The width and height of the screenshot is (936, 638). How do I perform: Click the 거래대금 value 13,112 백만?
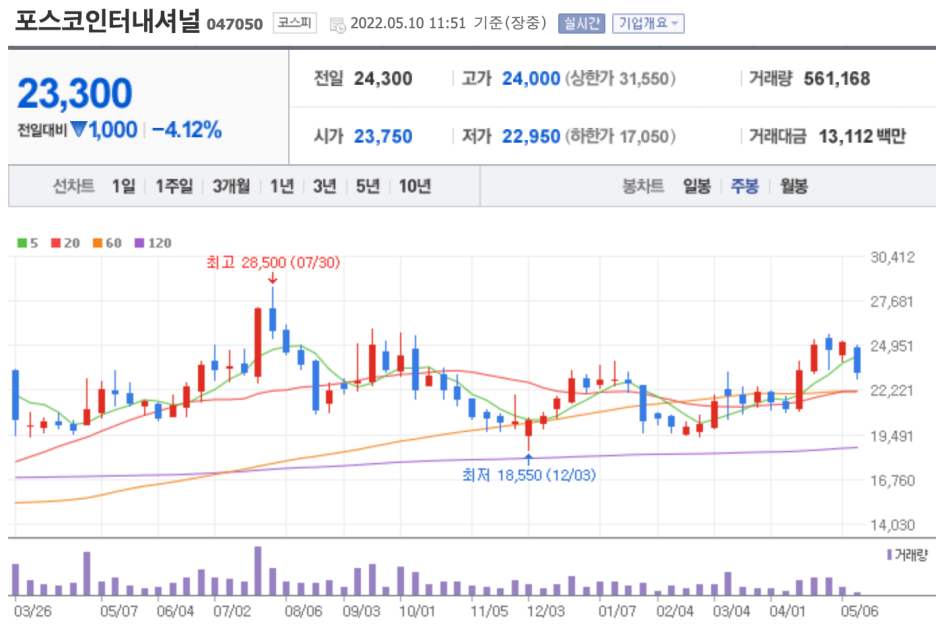pos(862,137)
